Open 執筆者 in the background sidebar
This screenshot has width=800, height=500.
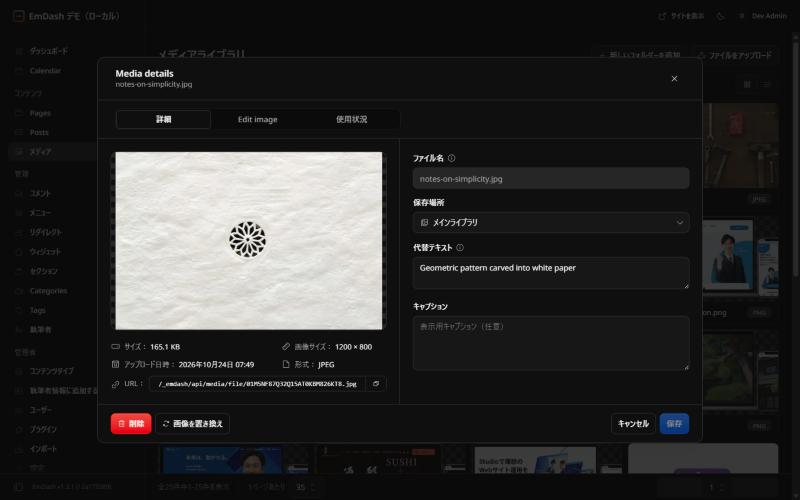(x=40, y=330)
